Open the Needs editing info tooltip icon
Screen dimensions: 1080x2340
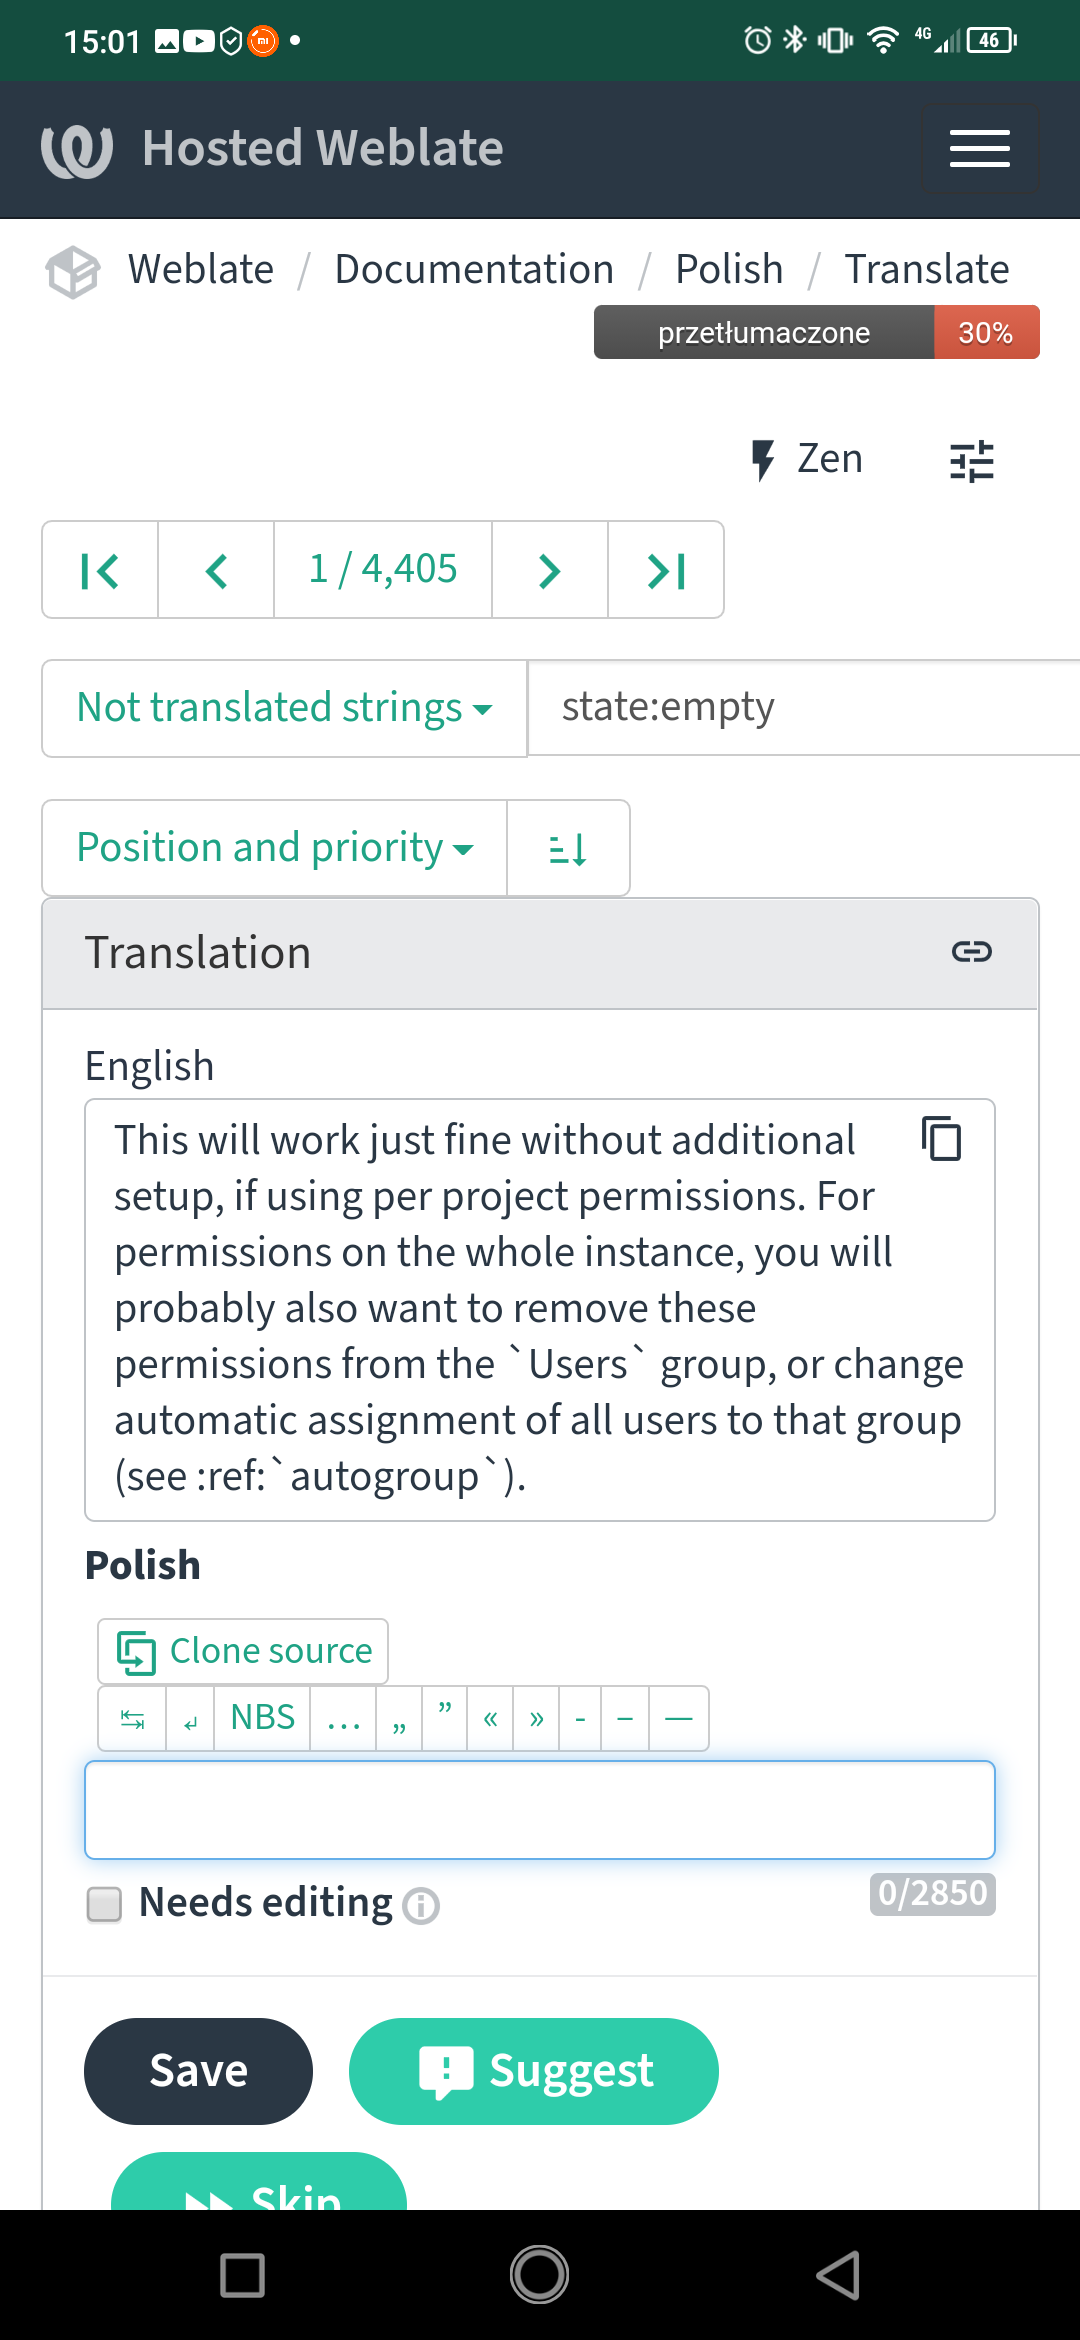(x=421, y=1906)
